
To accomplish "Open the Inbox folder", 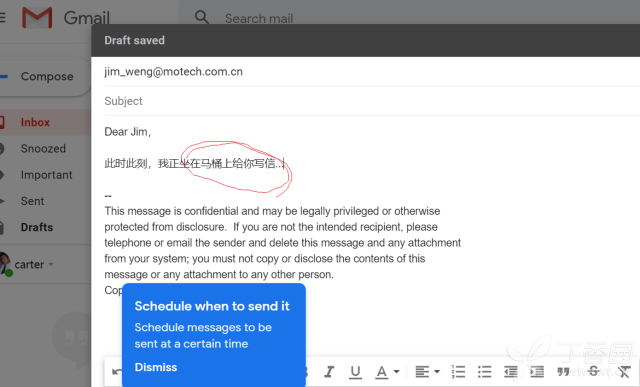I will (x=35, y=122).
